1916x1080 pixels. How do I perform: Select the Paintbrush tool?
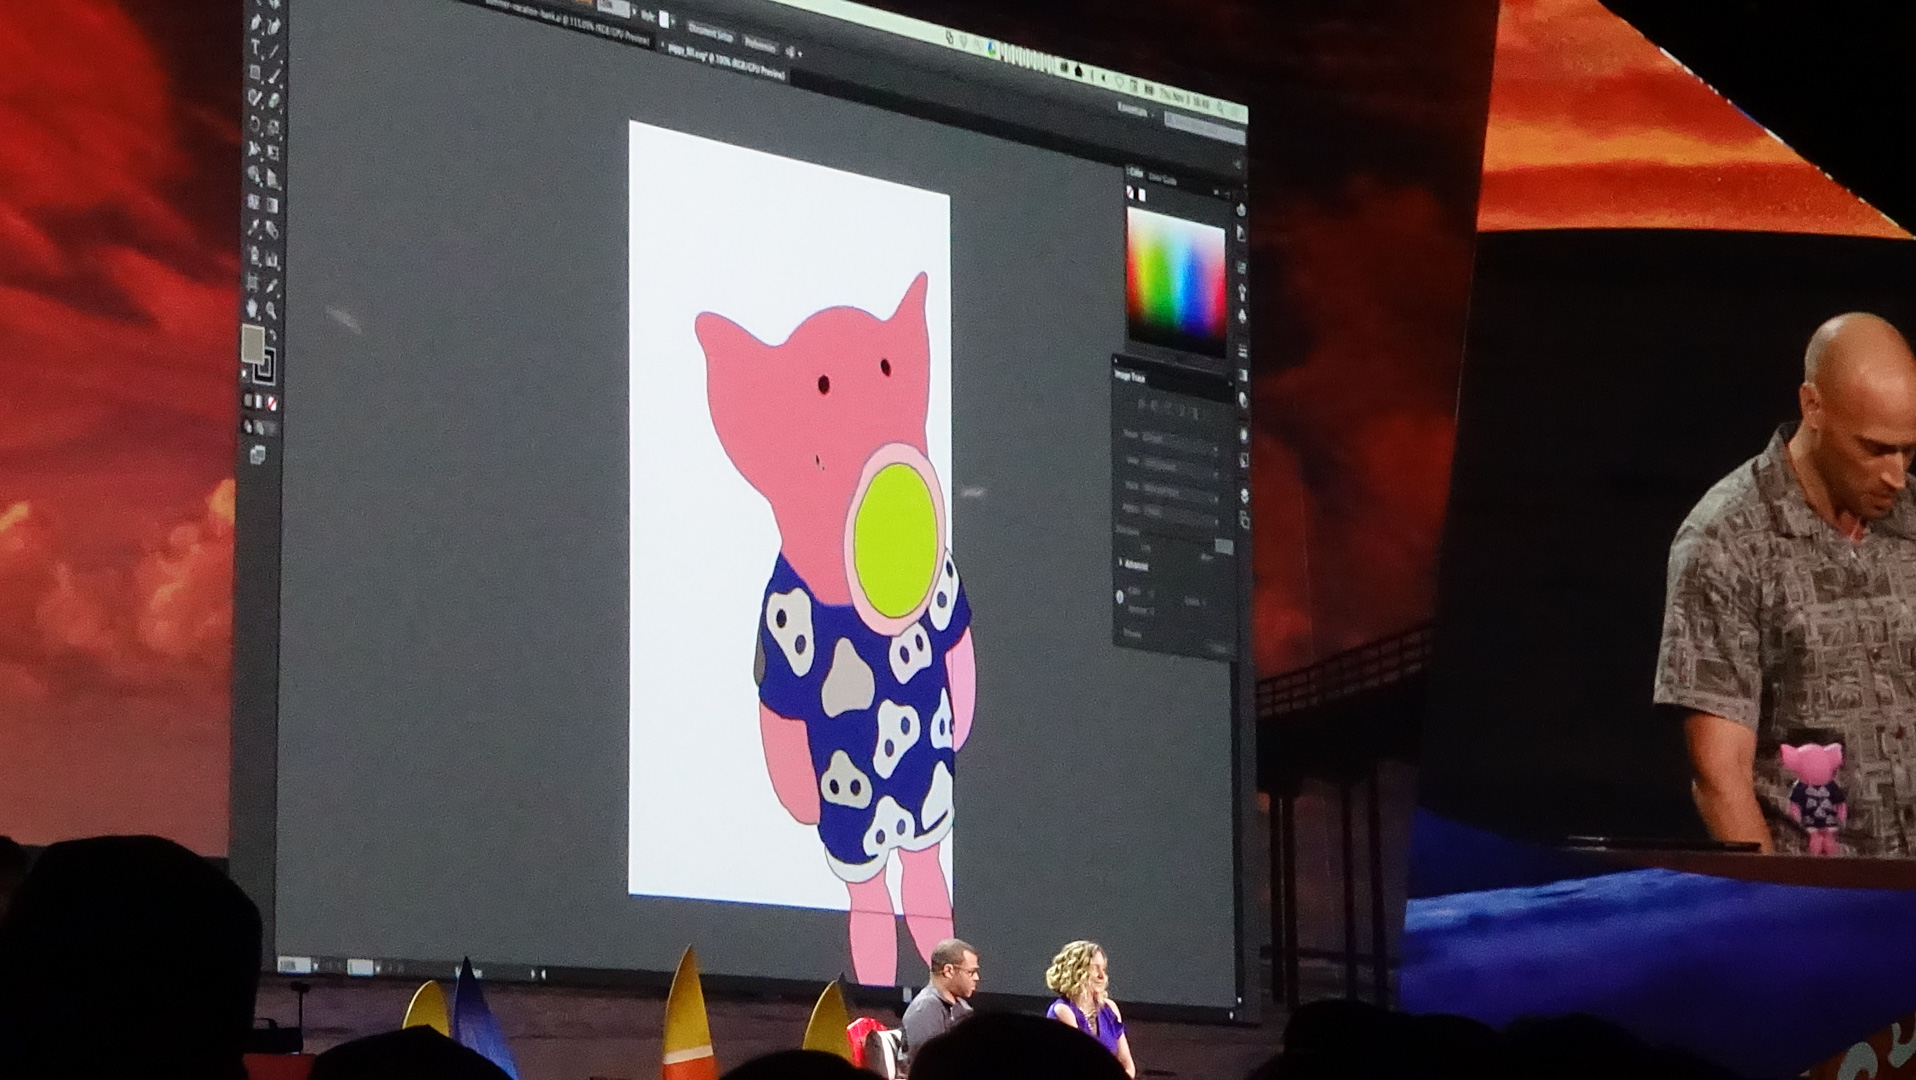(274, 75)
